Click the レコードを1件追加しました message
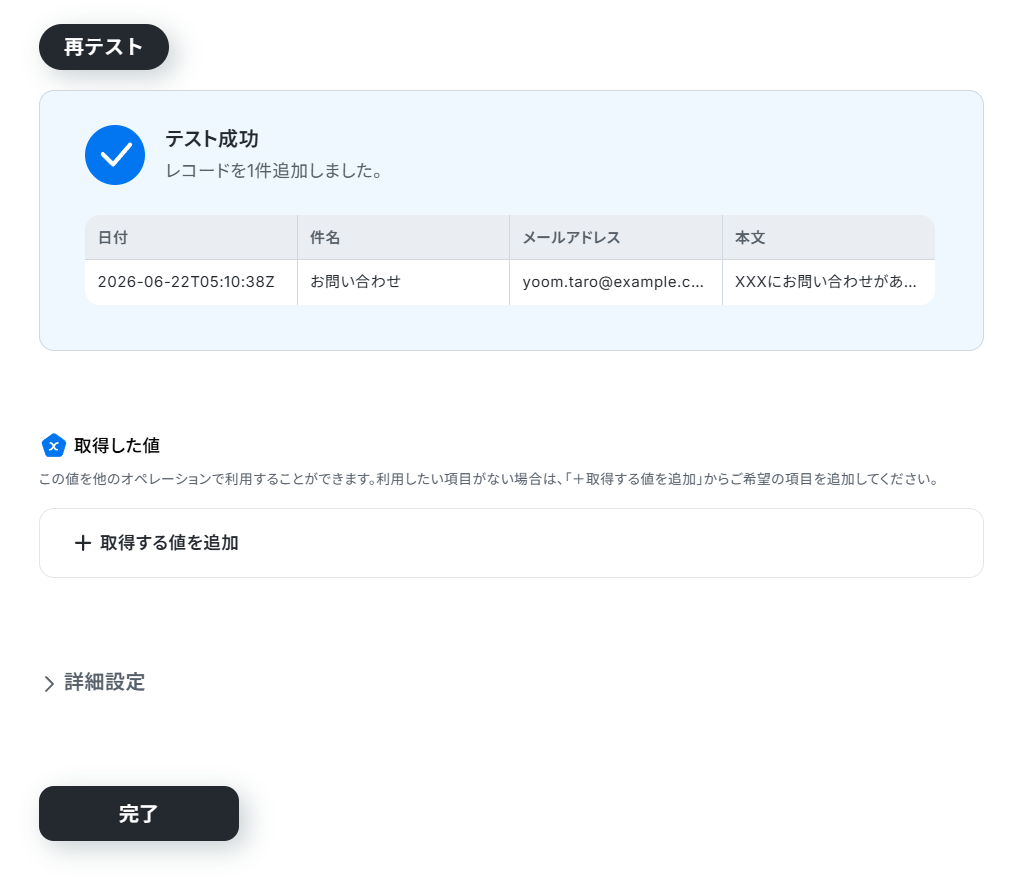The height and width of the screenshot is (879, 1021). pos(273,171)
